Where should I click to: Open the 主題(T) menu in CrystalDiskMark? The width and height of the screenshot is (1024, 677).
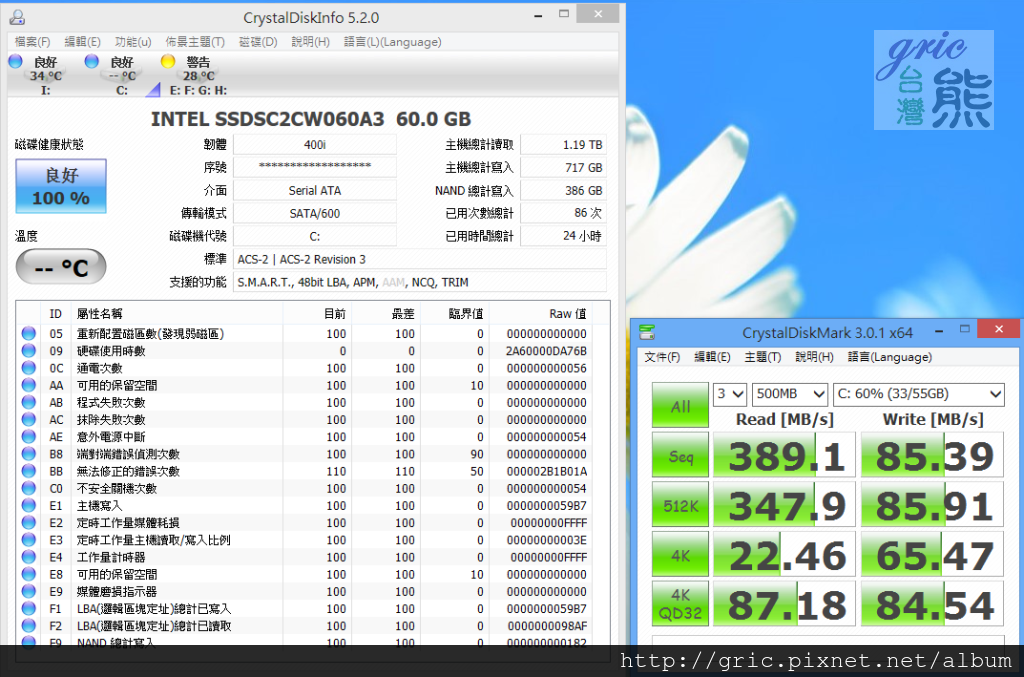[762, 357]
